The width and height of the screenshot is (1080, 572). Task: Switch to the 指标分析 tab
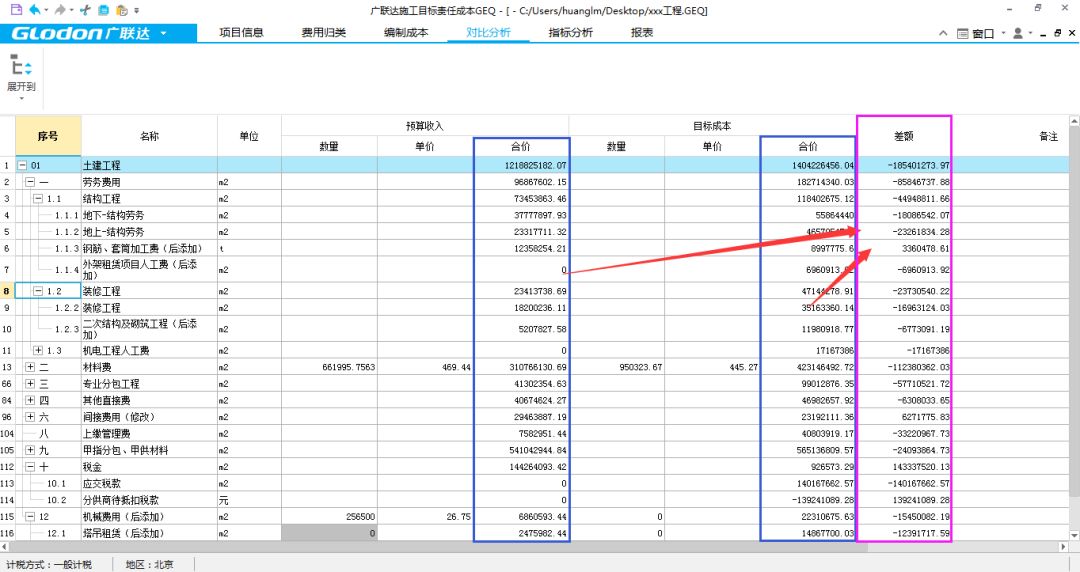point(570,32)
